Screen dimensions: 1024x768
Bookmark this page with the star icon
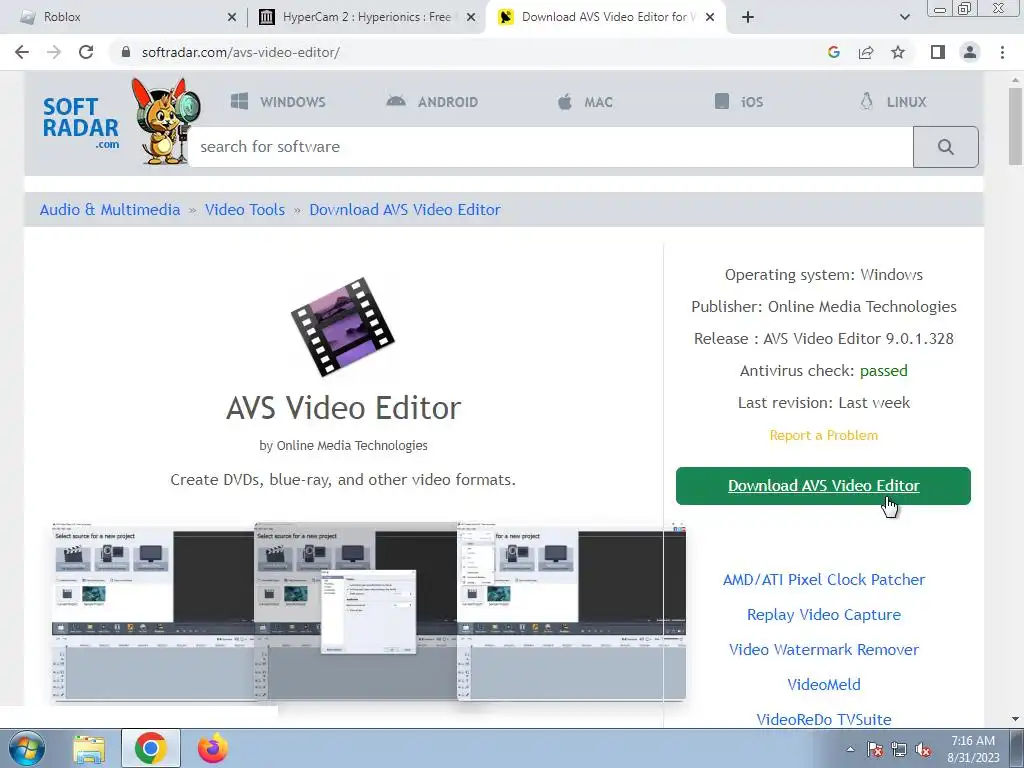pos(898,52)
